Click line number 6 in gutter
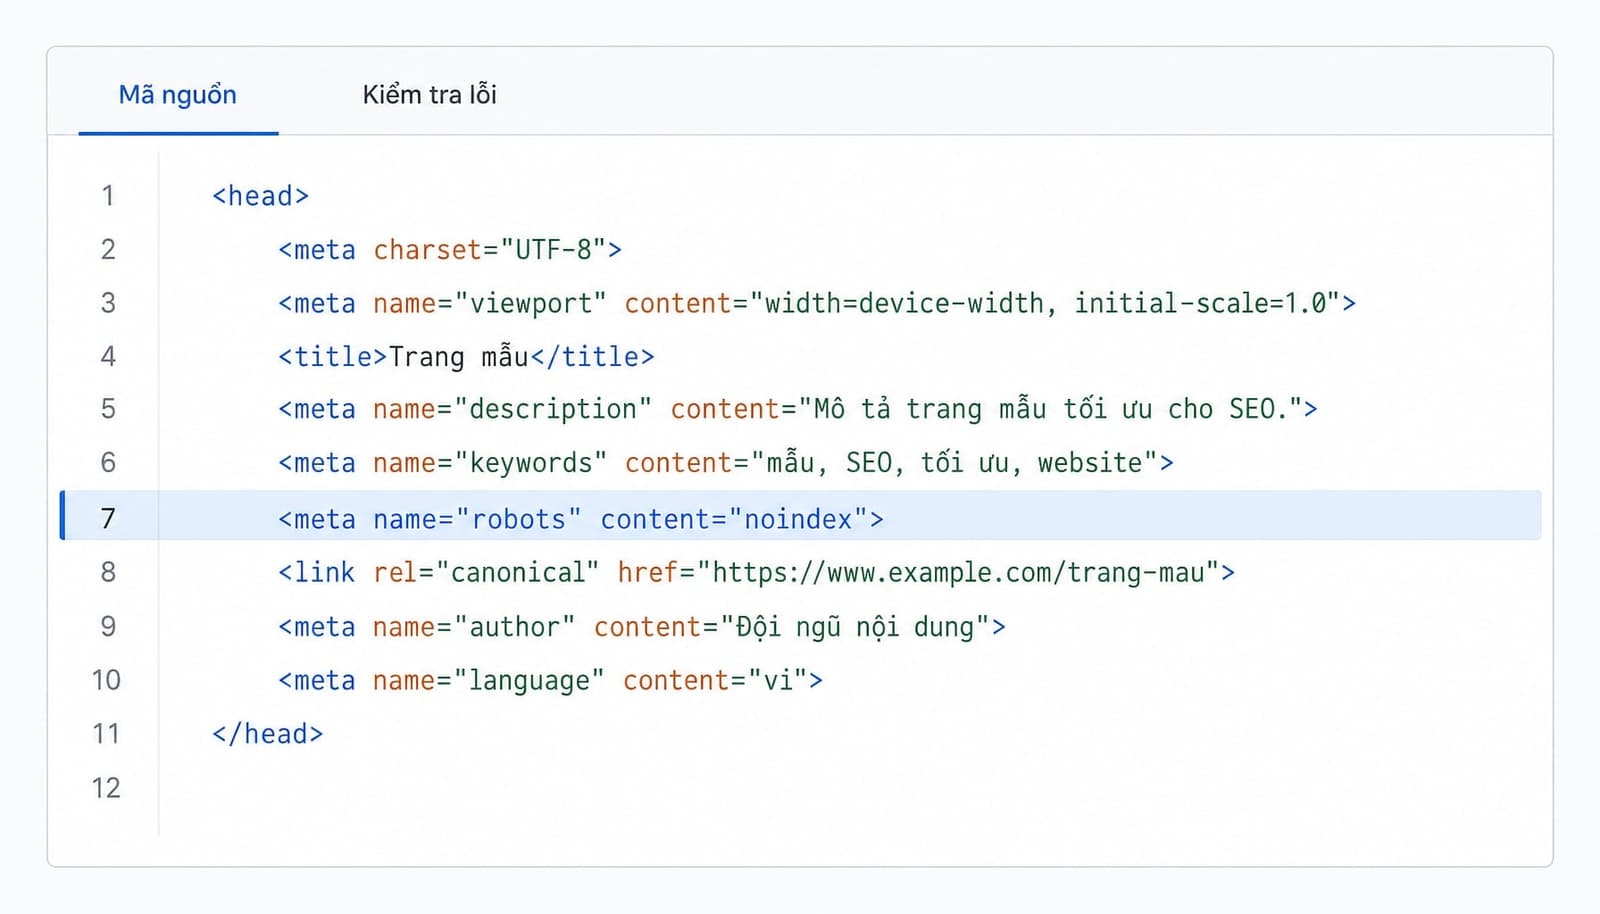1600x914 pixels. [108, 463]
